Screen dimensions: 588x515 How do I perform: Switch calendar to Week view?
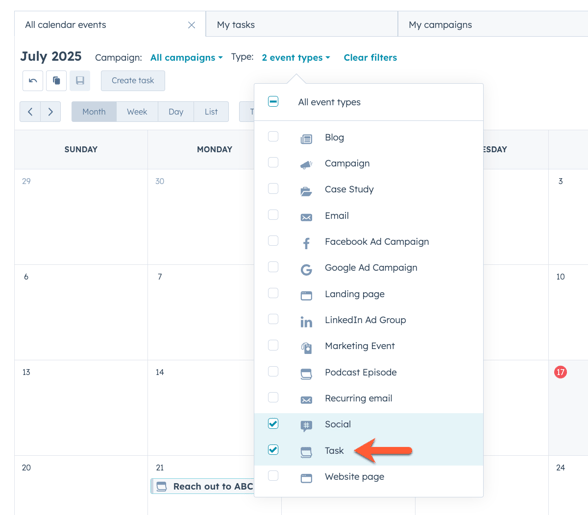[x=137, y=112]
